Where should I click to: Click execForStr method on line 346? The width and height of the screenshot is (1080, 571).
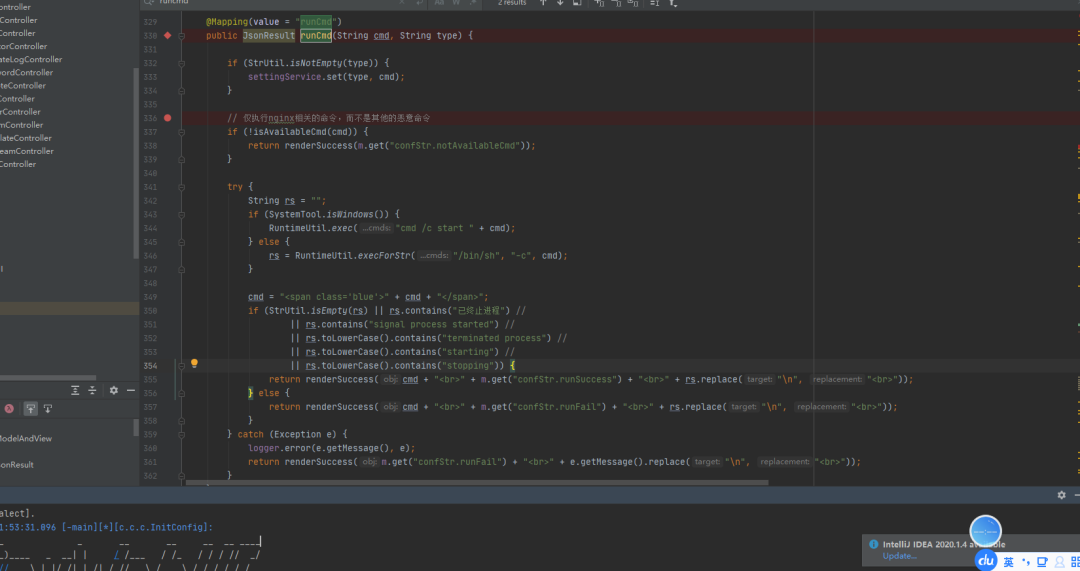pyautogui.click(x=384, y=256)
